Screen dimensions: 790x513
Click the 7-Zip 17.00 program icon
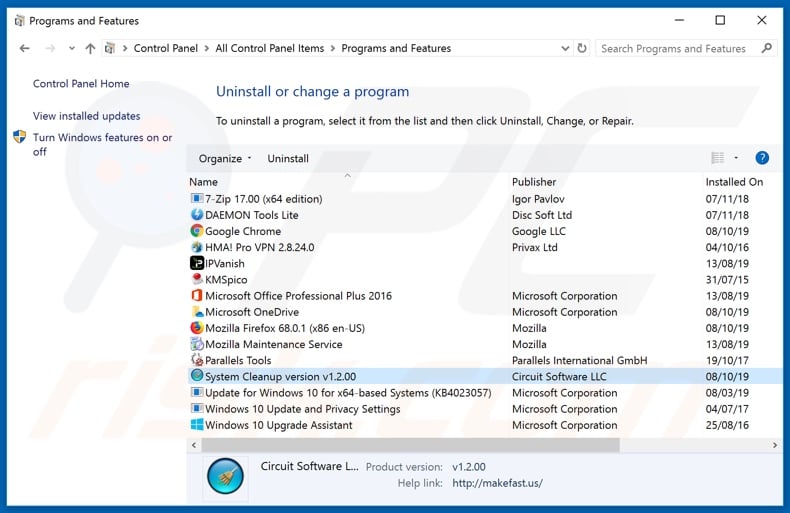point(196,199)
